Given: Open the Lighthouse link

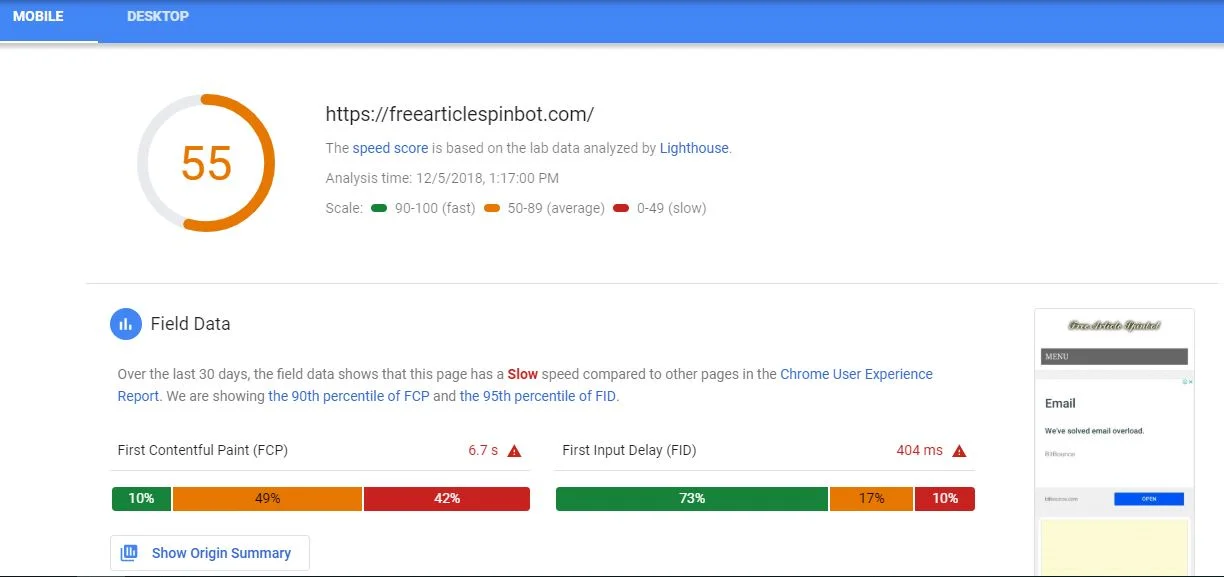Looking at the screenshot, I should coord(693,147).
